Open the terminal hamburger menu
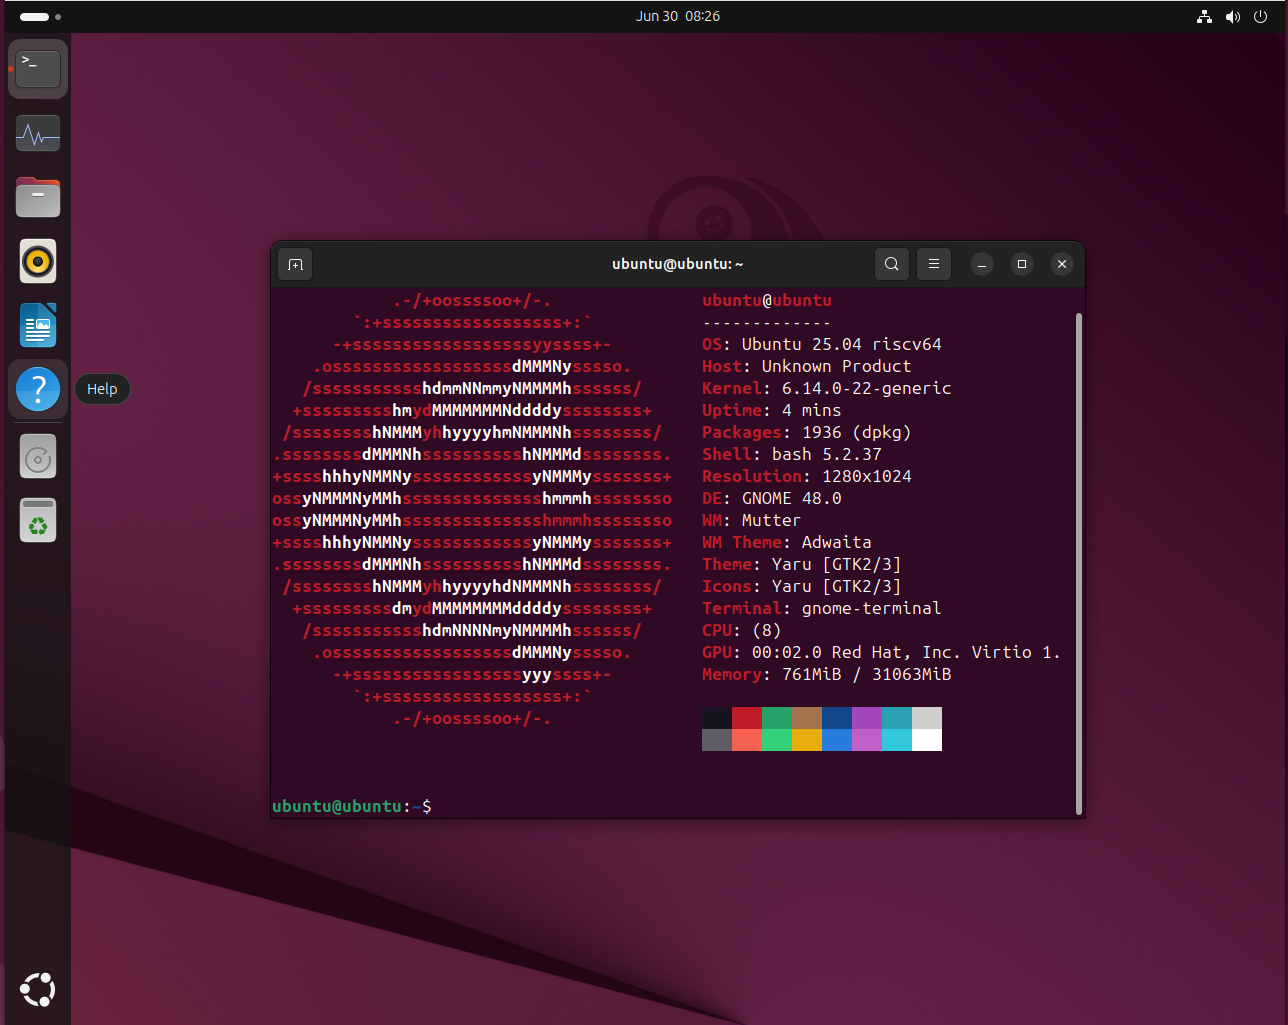1288x1025 pixels. (933, 264)
